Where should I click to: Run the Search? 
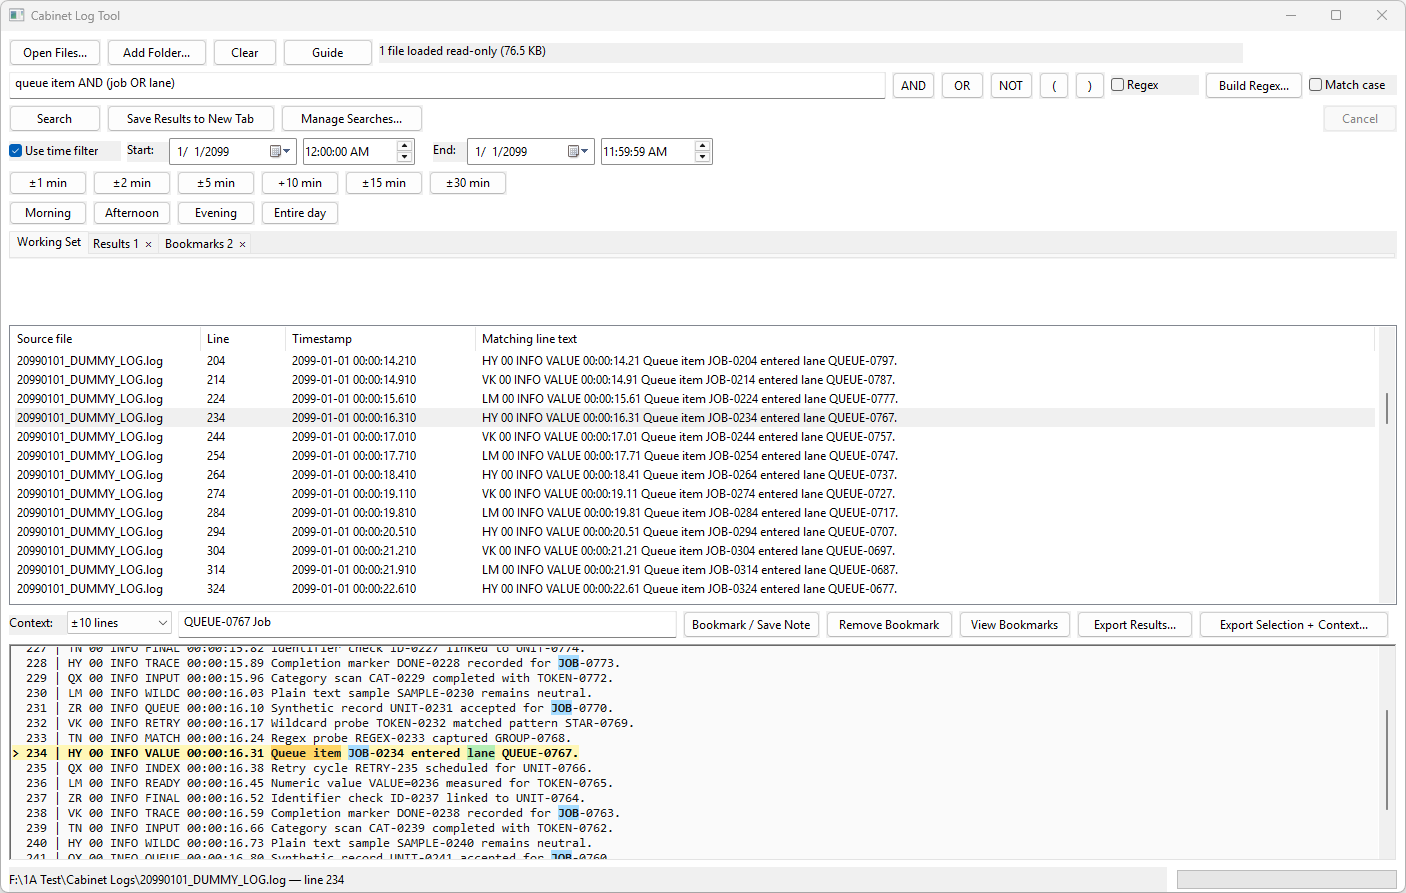(55, 119)
